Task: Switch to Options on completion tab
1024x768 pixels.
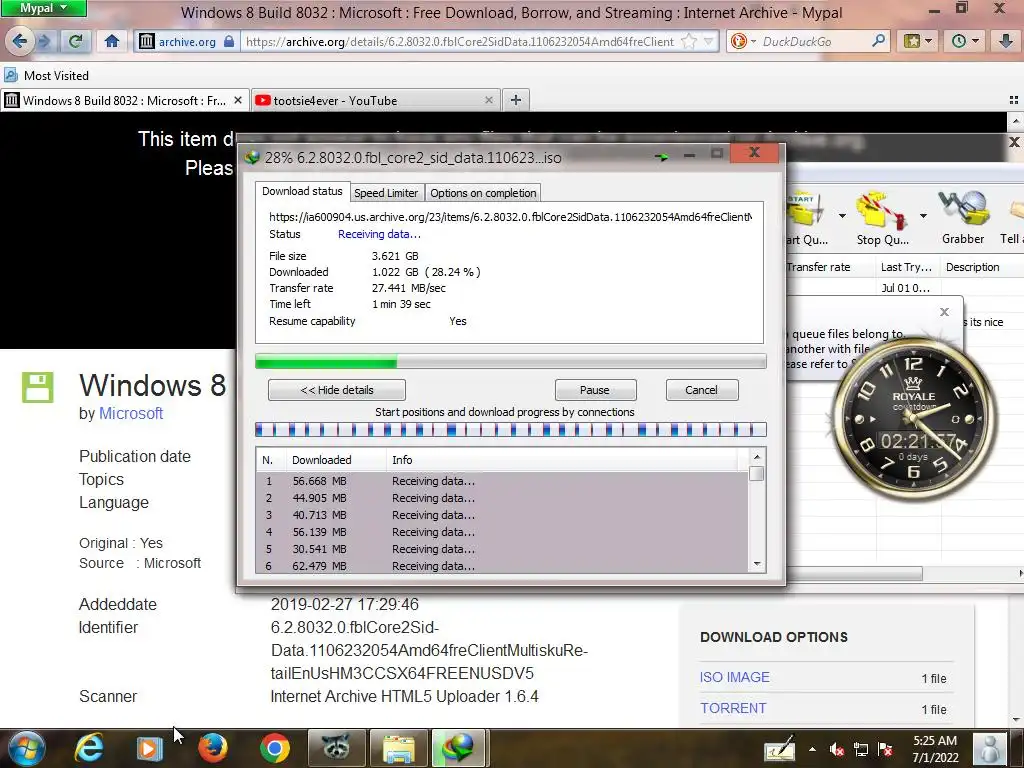Action: click(x=483, y=193)
